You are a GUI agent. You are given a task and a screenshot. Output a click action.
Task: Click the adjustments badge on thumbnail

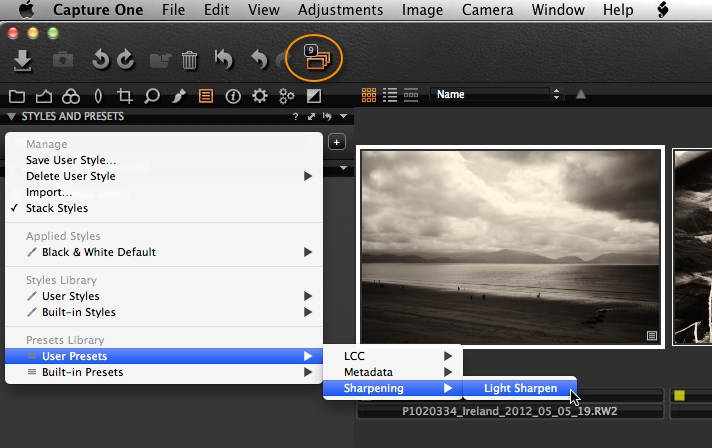(652, 335)
